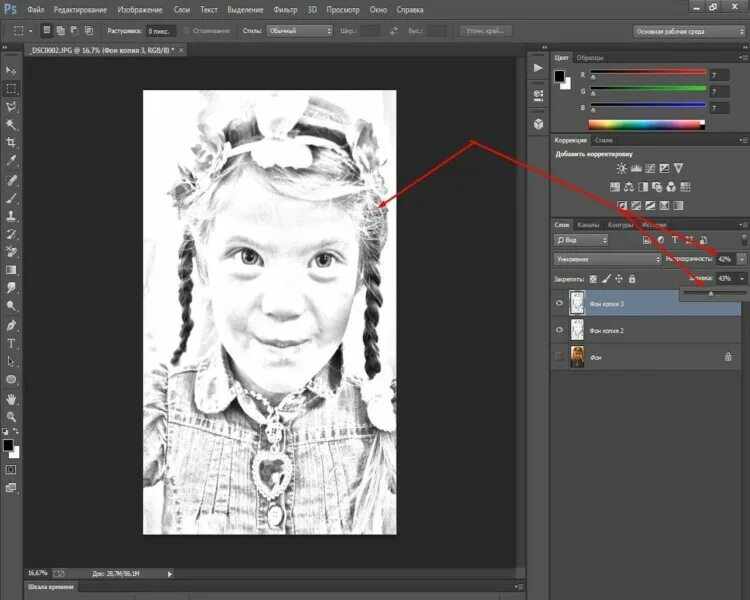
Task: Select the Clone Stamp tool
Action: coord(11,216)
